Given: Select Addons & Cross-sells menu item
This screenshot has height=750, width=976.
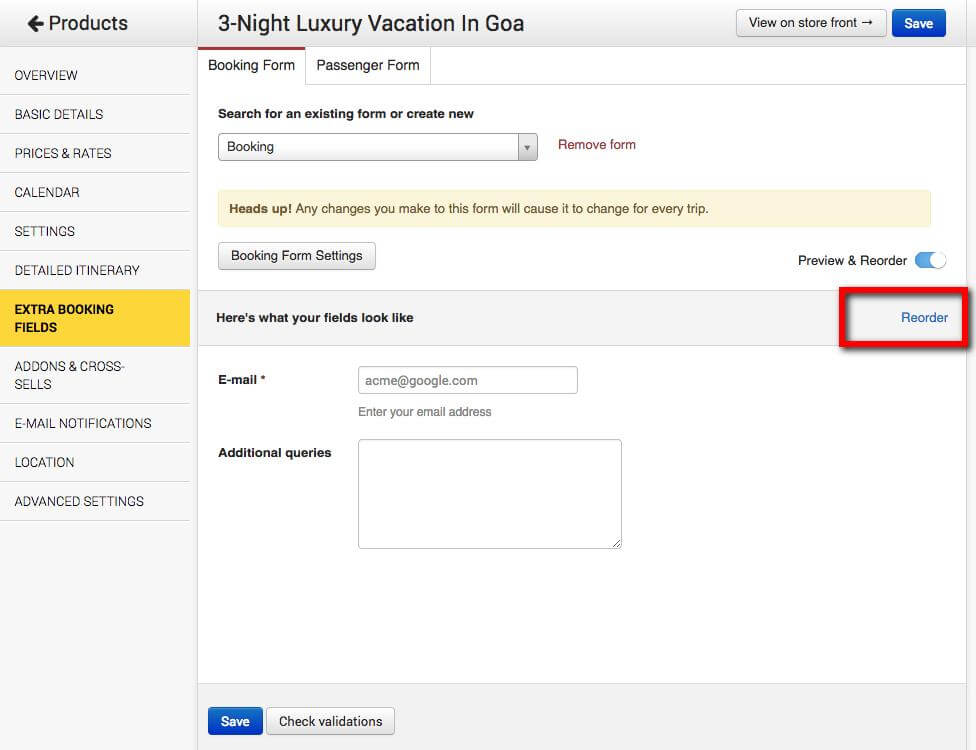Looking at the screenshot, I should tap(69, 375).
